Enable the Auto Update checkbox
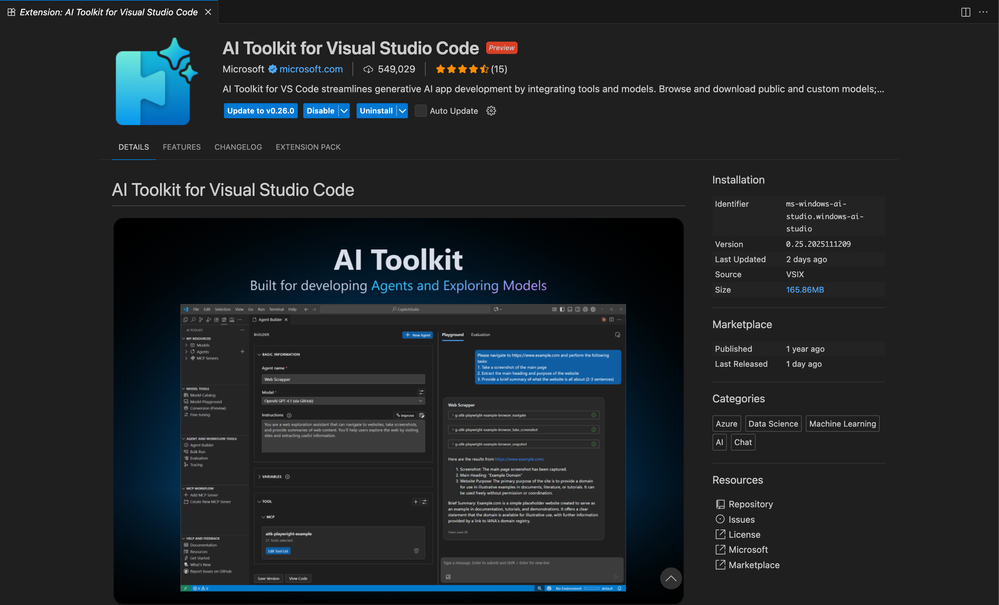This screenshot has height=605, width=999. pos(421,111)
